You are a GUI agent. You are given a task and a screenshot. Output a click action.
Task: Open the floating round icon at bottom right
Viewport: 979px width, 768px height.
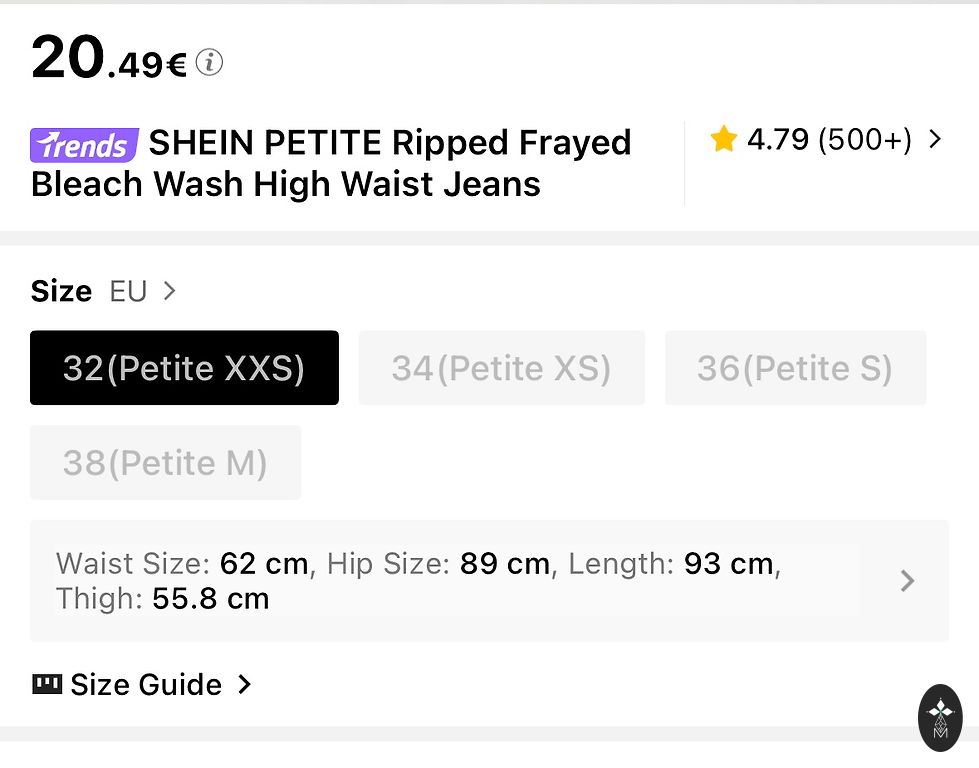coord(940,717)
